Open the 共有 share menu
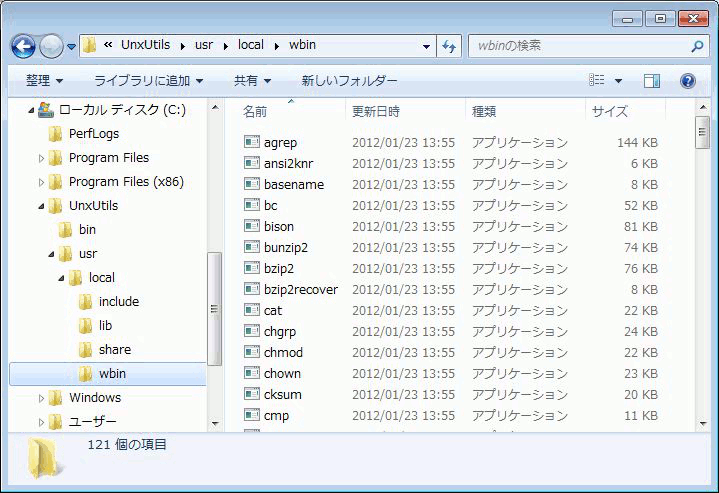This screenshot has width=719, height=493. [252, 81]
